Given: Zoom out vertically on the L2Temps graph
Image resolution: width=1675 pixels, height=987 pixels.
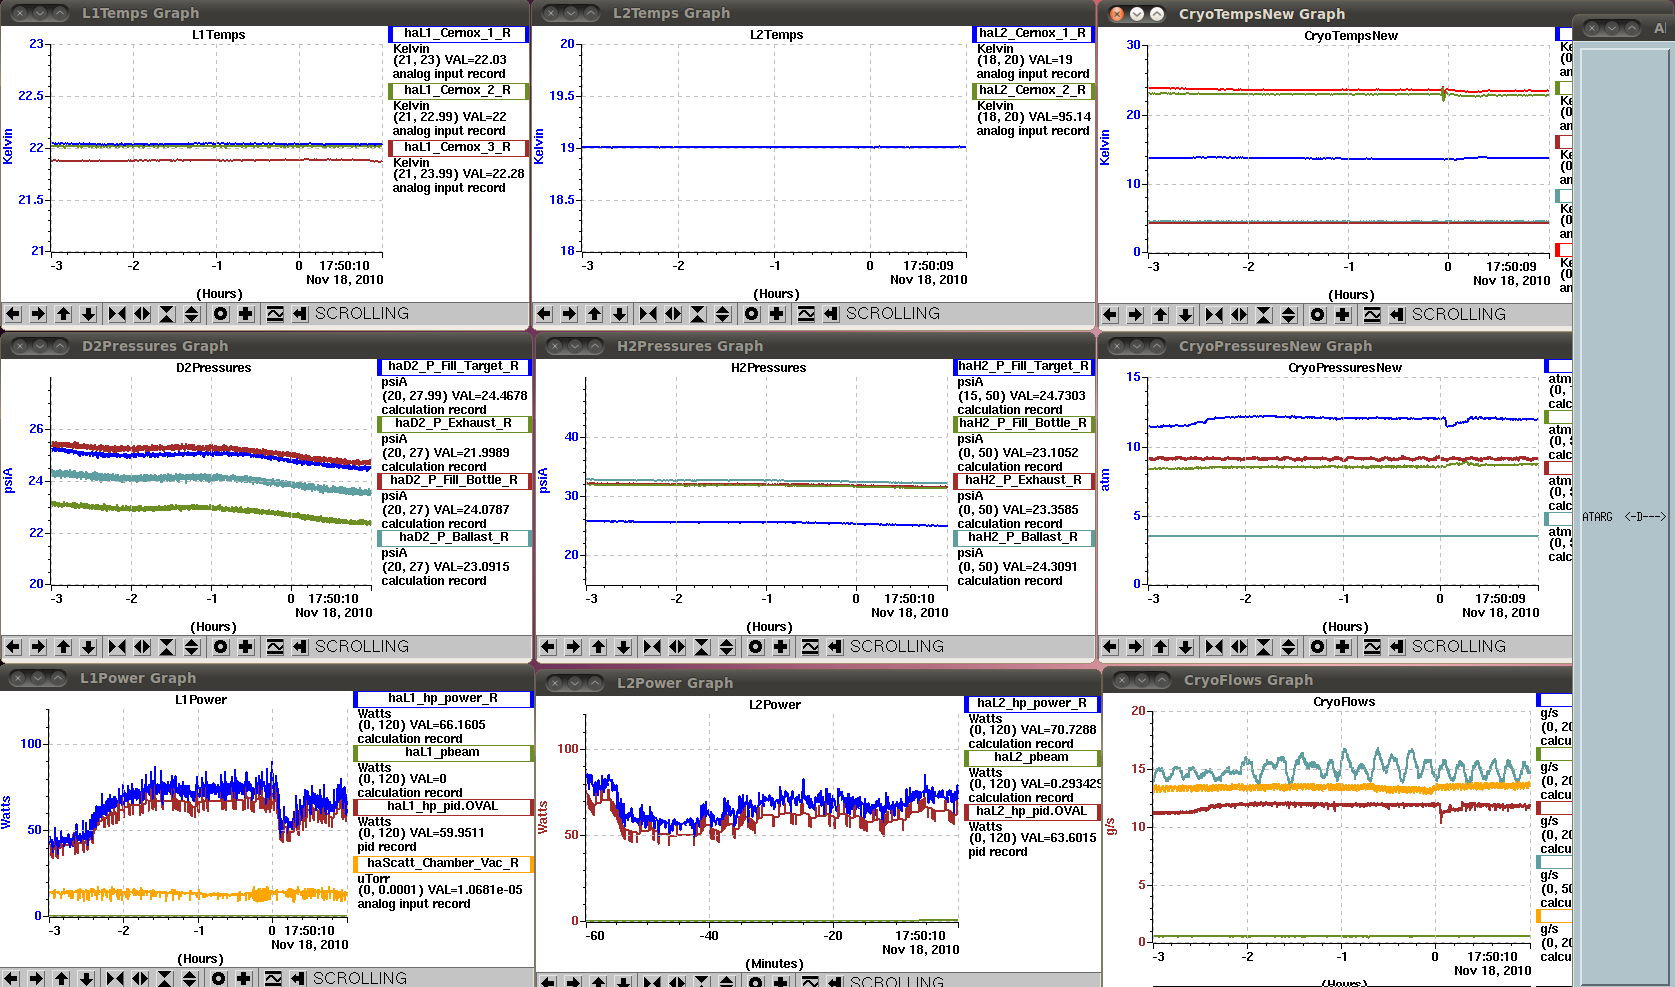Looking at the screenshot, I should pos(723,314).
